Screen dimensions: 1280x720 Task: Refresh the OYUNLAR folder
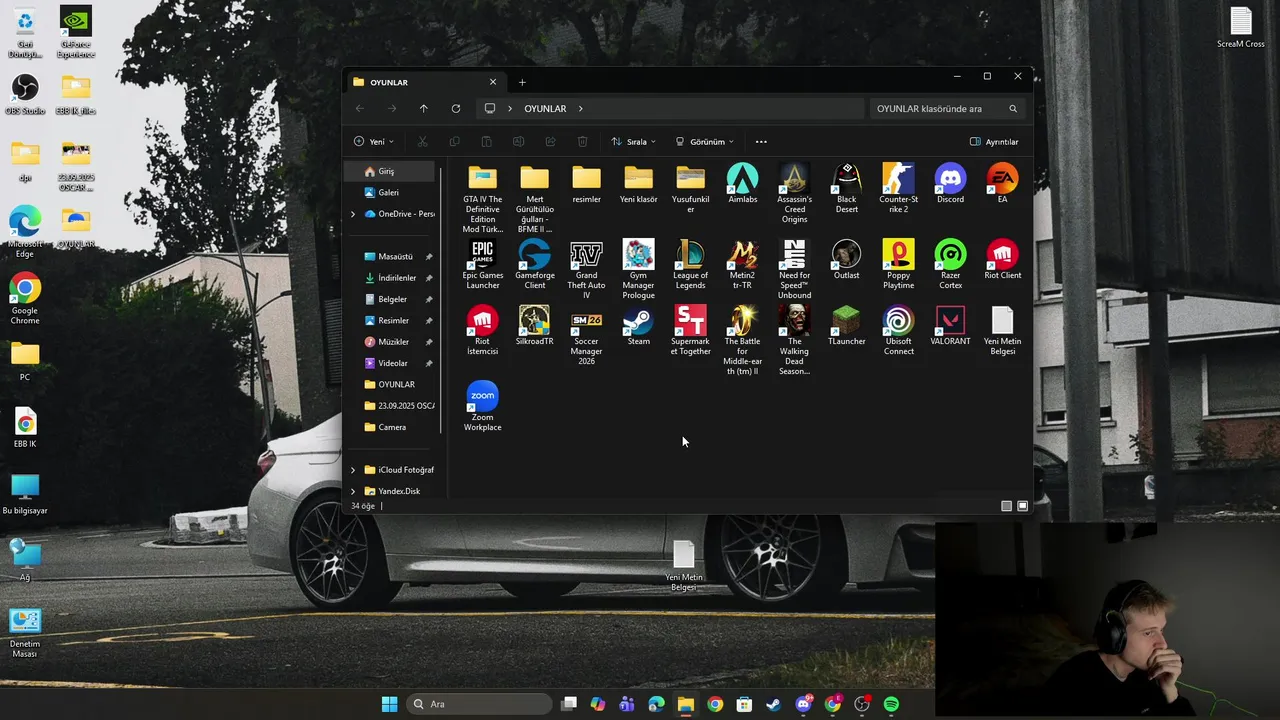456,108
